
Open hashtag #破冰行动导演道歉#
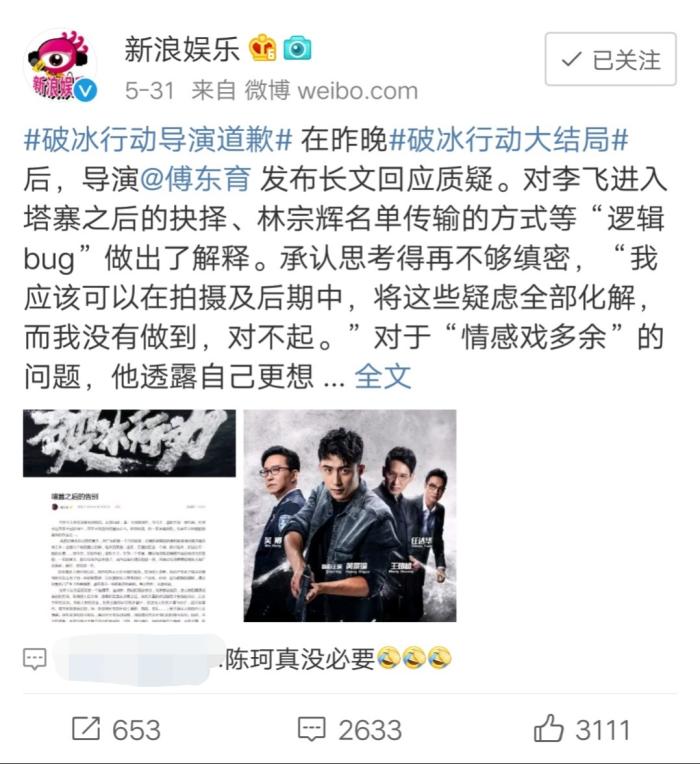pyautogui.click(x=158, y=140)
